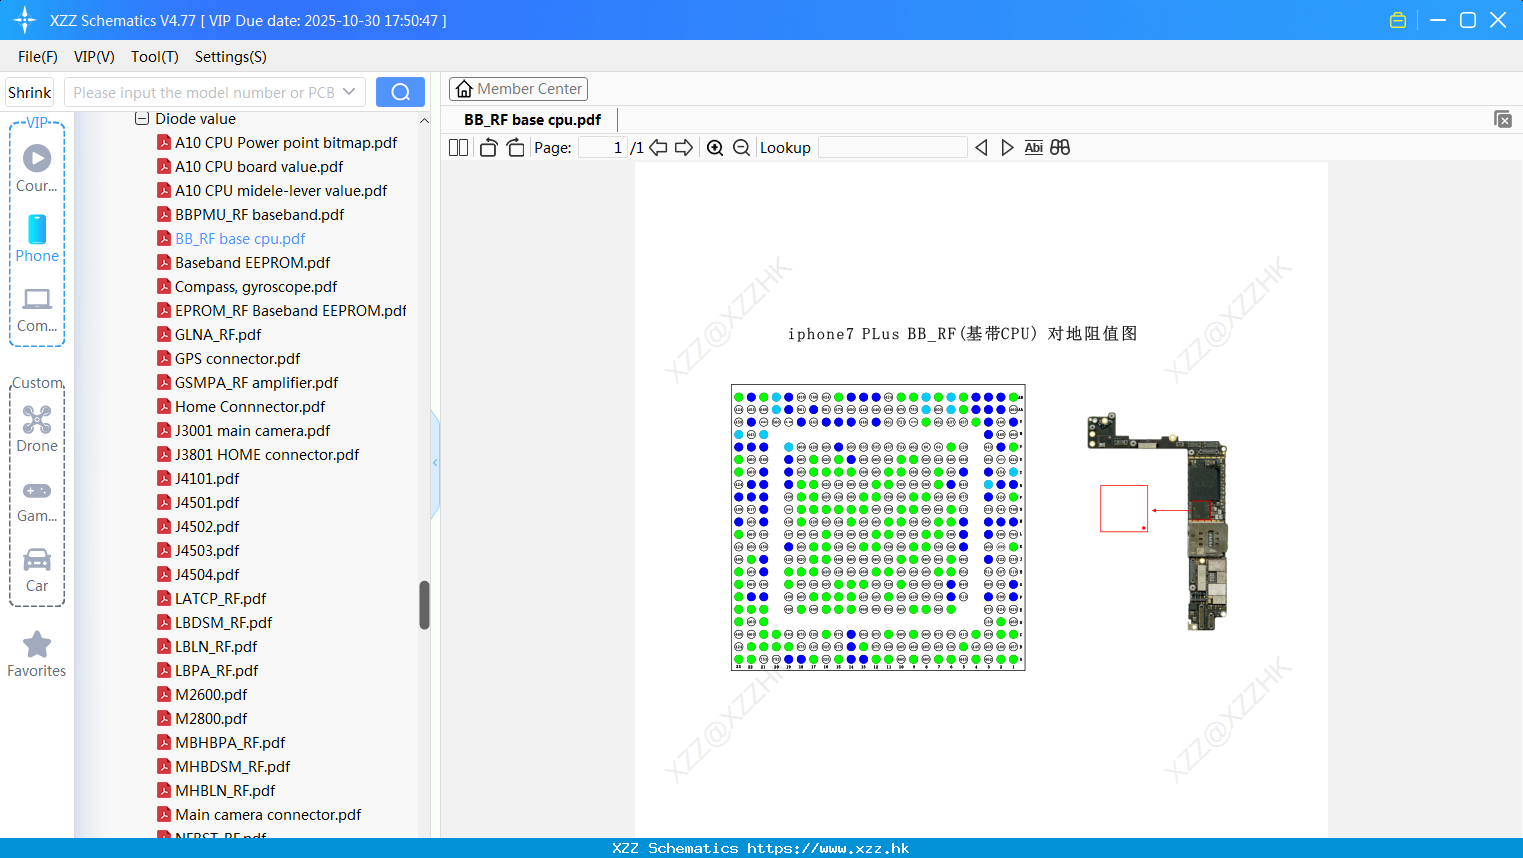The image size is (1523, 858).
Task: Open the Settings(S) menu
Action: (x=231, y=57)
